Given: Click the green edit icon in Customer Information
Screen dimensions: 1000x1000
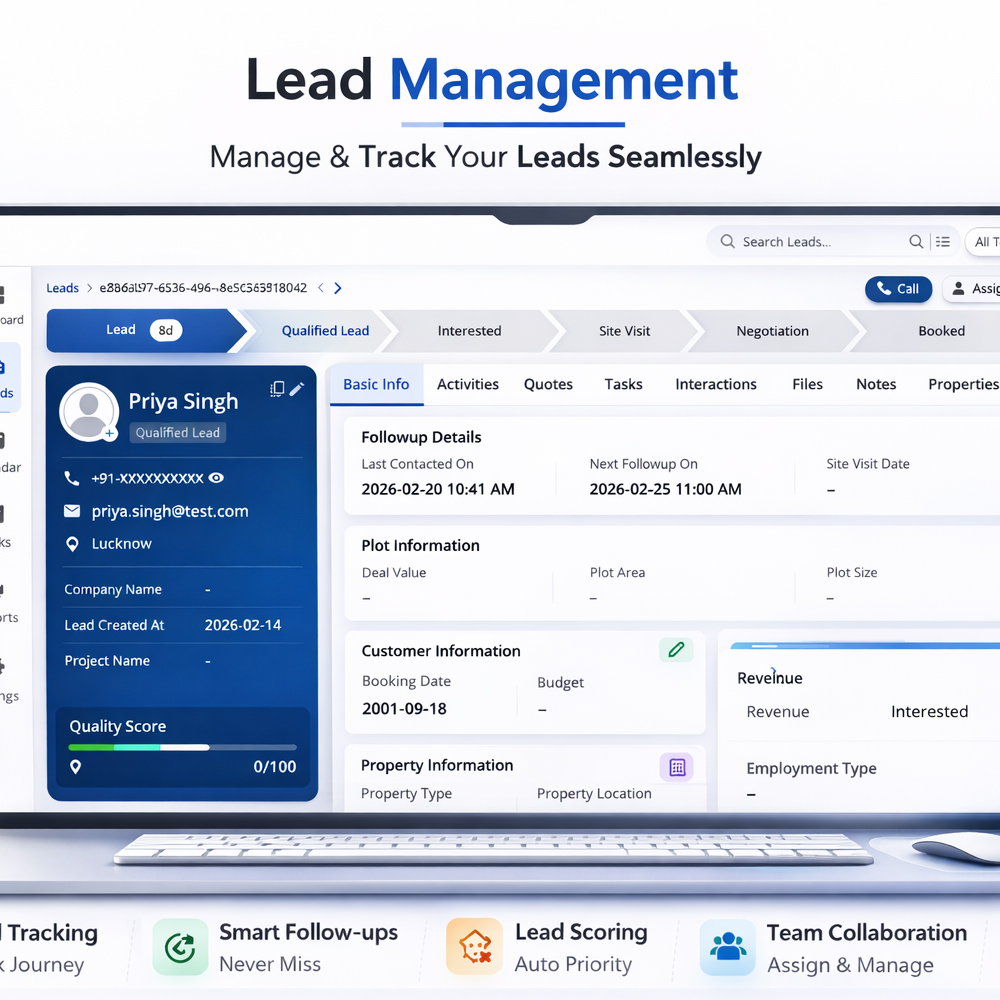Looking at the screenshot, I should pyautogui.click(x=676, y=650).
